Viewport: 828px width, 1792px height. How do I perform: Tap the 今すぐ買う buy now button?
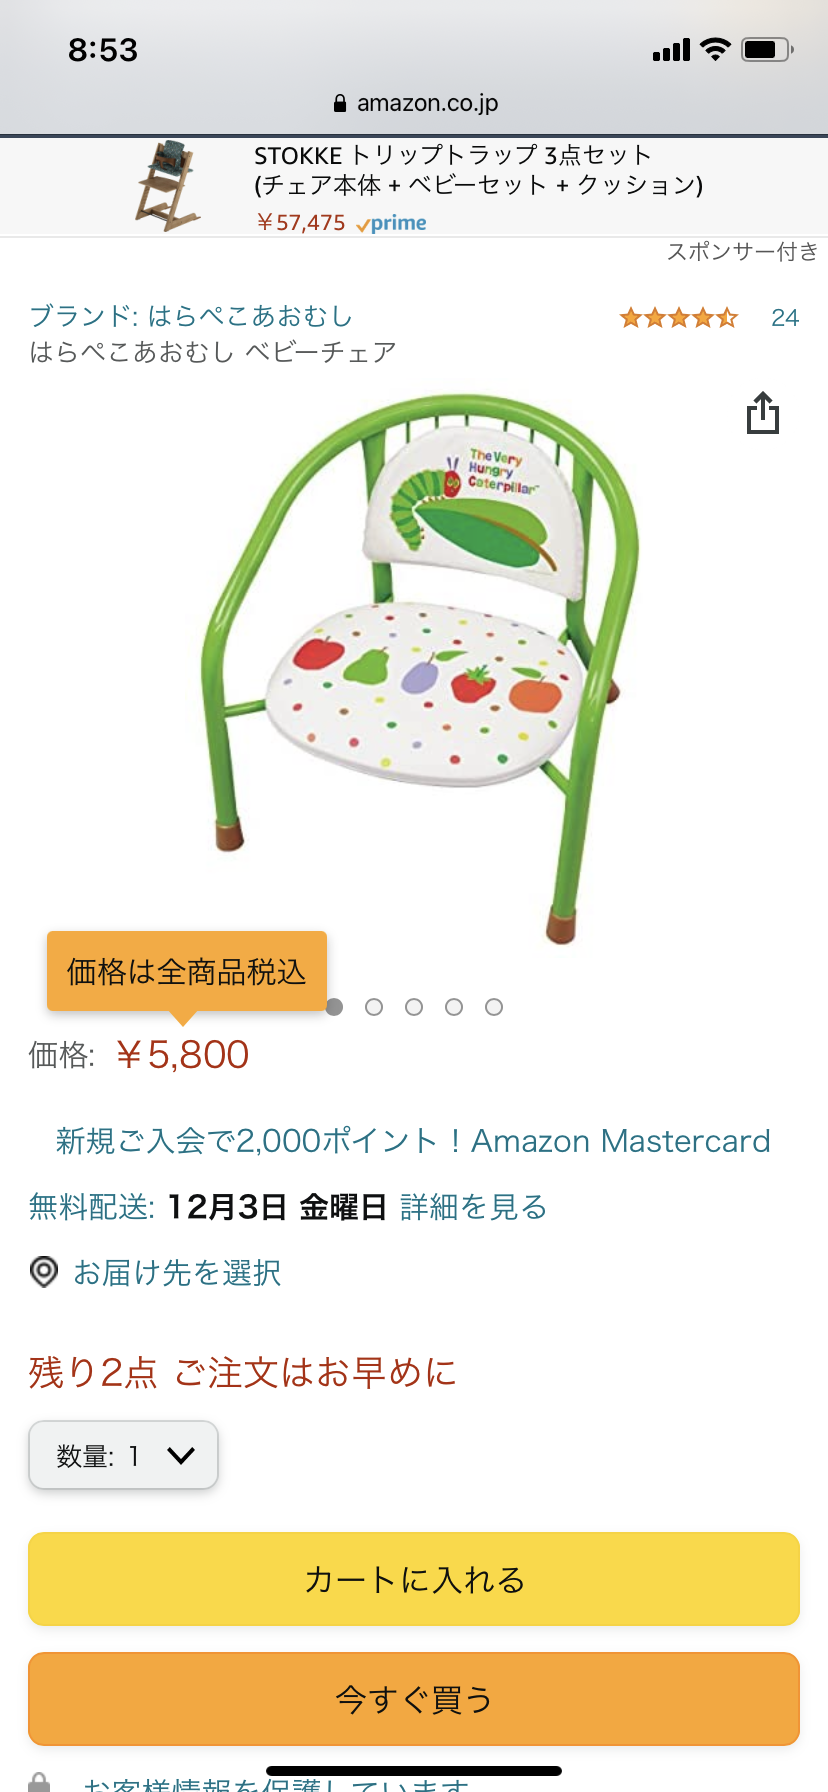click(x=414, y=1699)
